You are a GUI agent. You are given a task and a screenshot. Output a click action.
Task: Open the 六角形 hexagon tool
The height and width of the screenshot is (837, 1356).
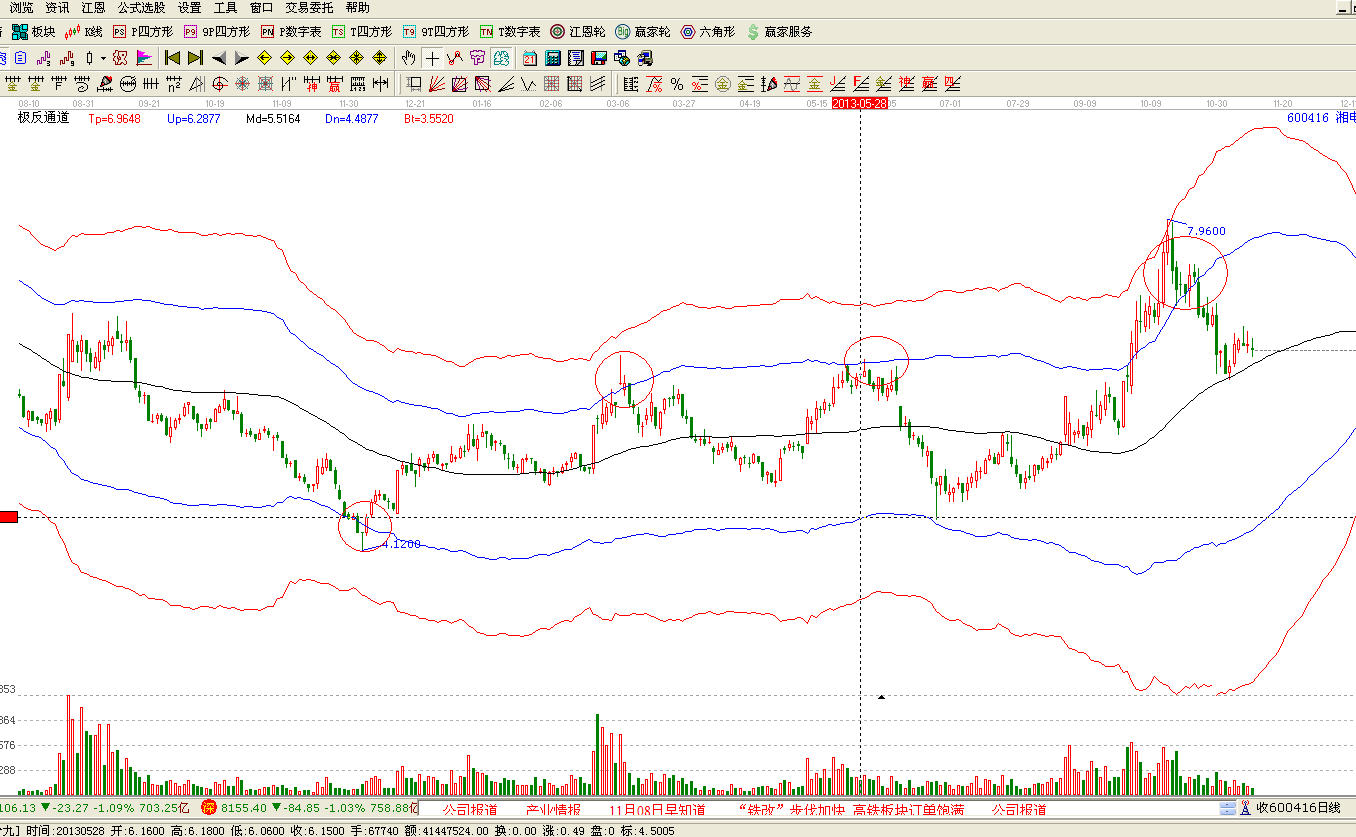point(708,32)
